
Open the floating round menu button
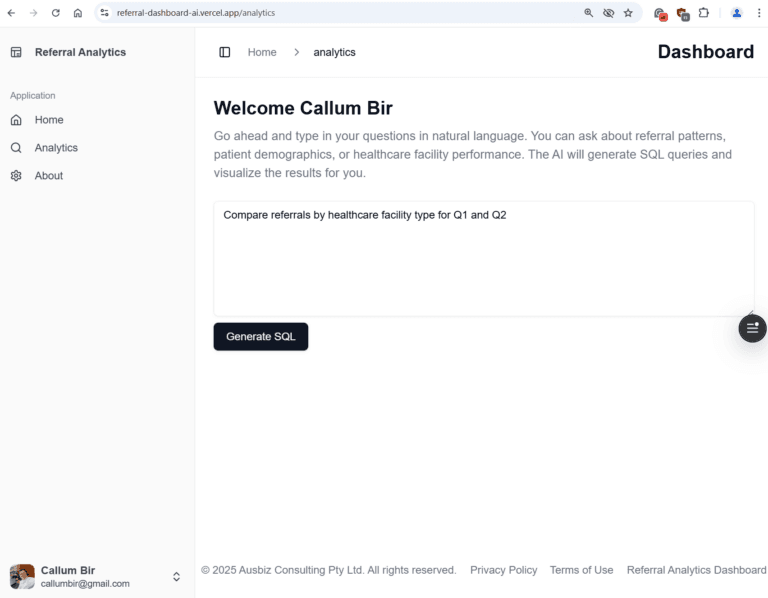(x=752, y=328)
